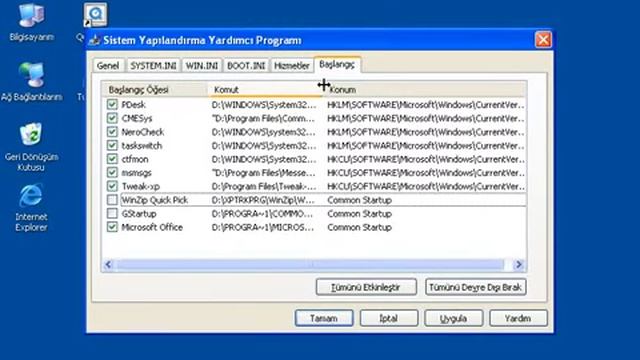The image size is (640, 360).
Task: Sort by Konum column header
Action: pyautogui.click(x=424, y=89)
